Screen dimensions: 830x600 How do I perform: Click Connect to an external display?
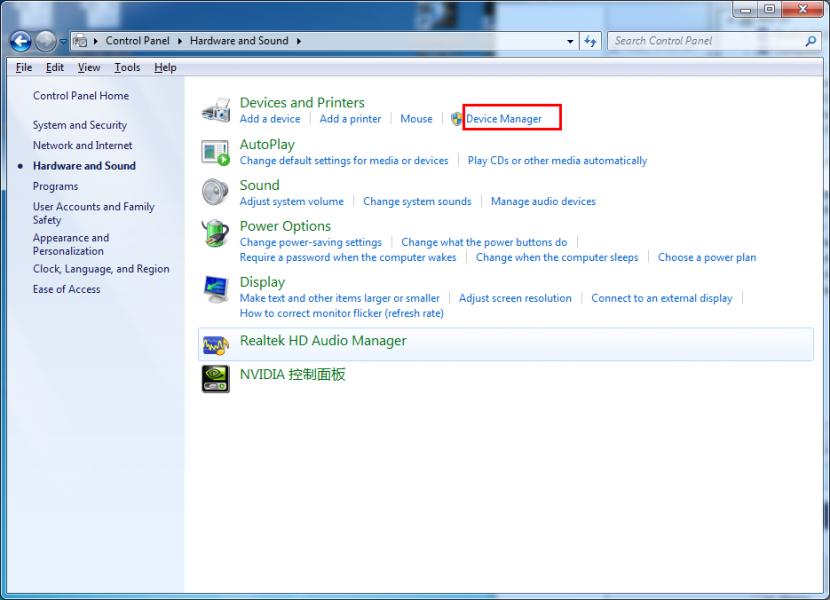pos(662,298)
